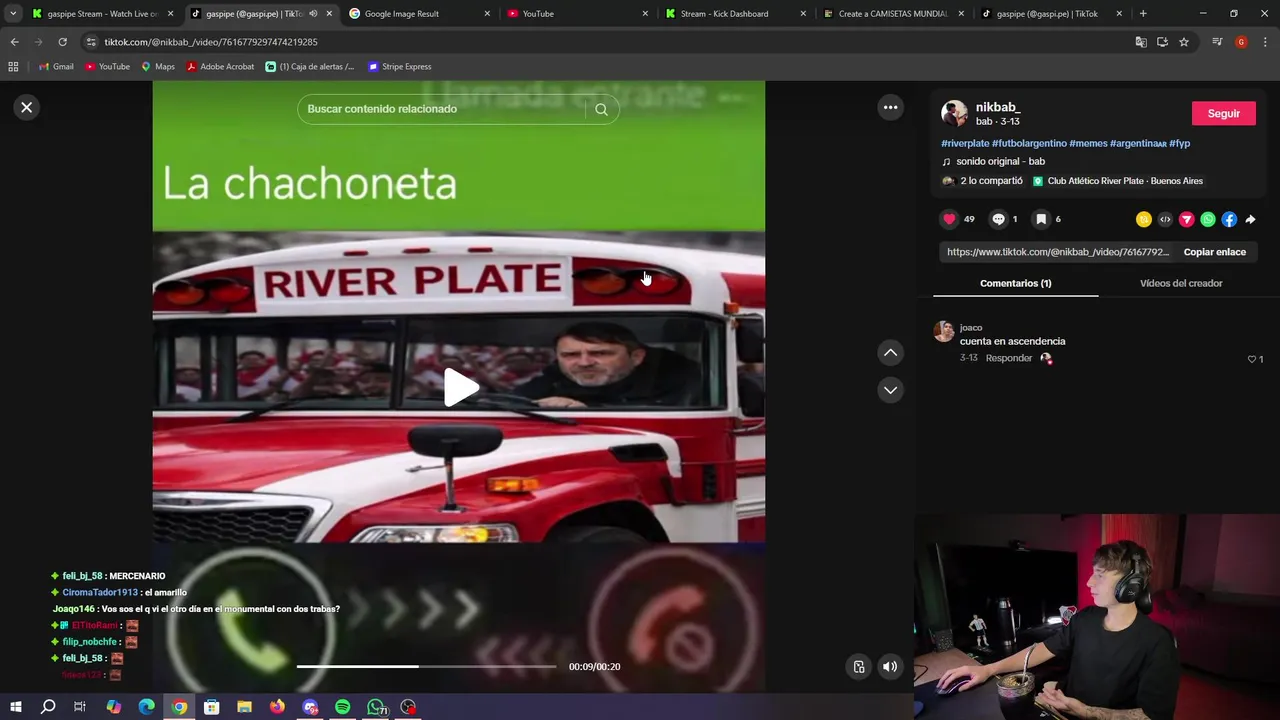Open more share options arrow
The width and height of the screenshot is (1280, 720).
(1250, 219)
